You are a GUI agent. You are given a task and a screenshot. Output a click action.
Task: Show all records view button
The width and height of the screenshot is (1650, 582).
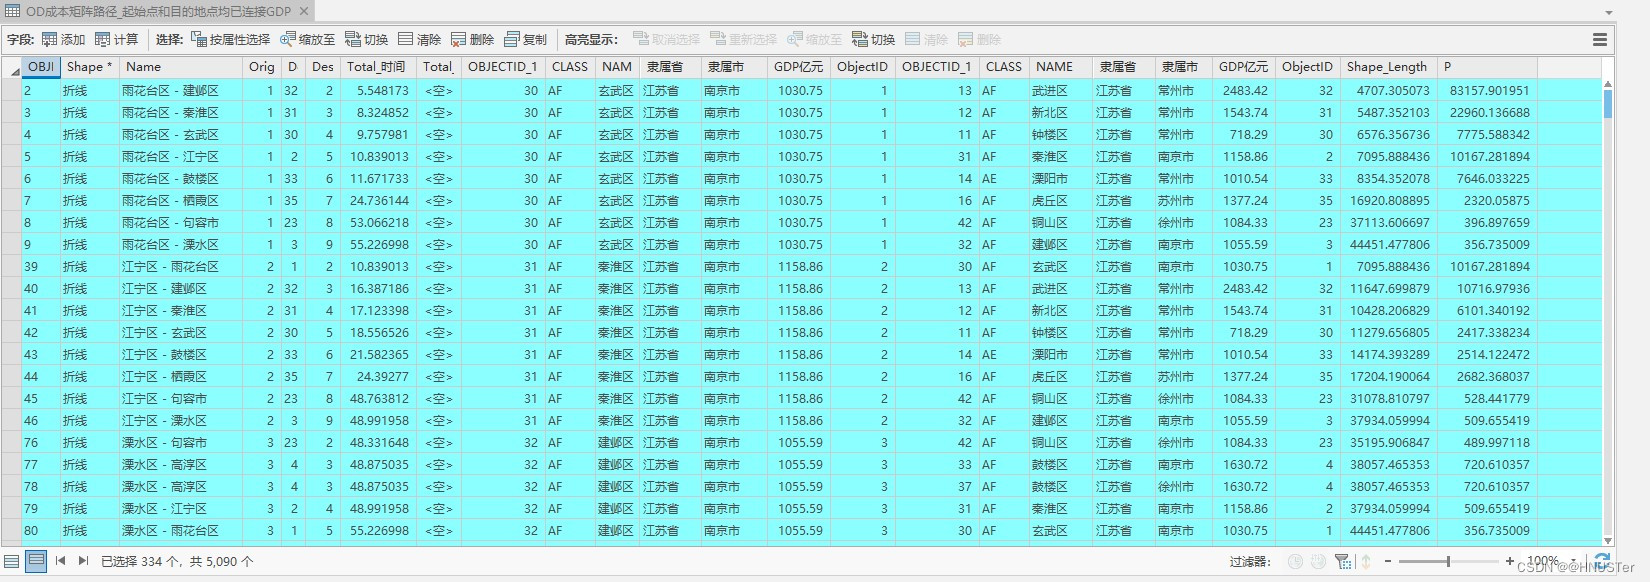pos(12,561)
